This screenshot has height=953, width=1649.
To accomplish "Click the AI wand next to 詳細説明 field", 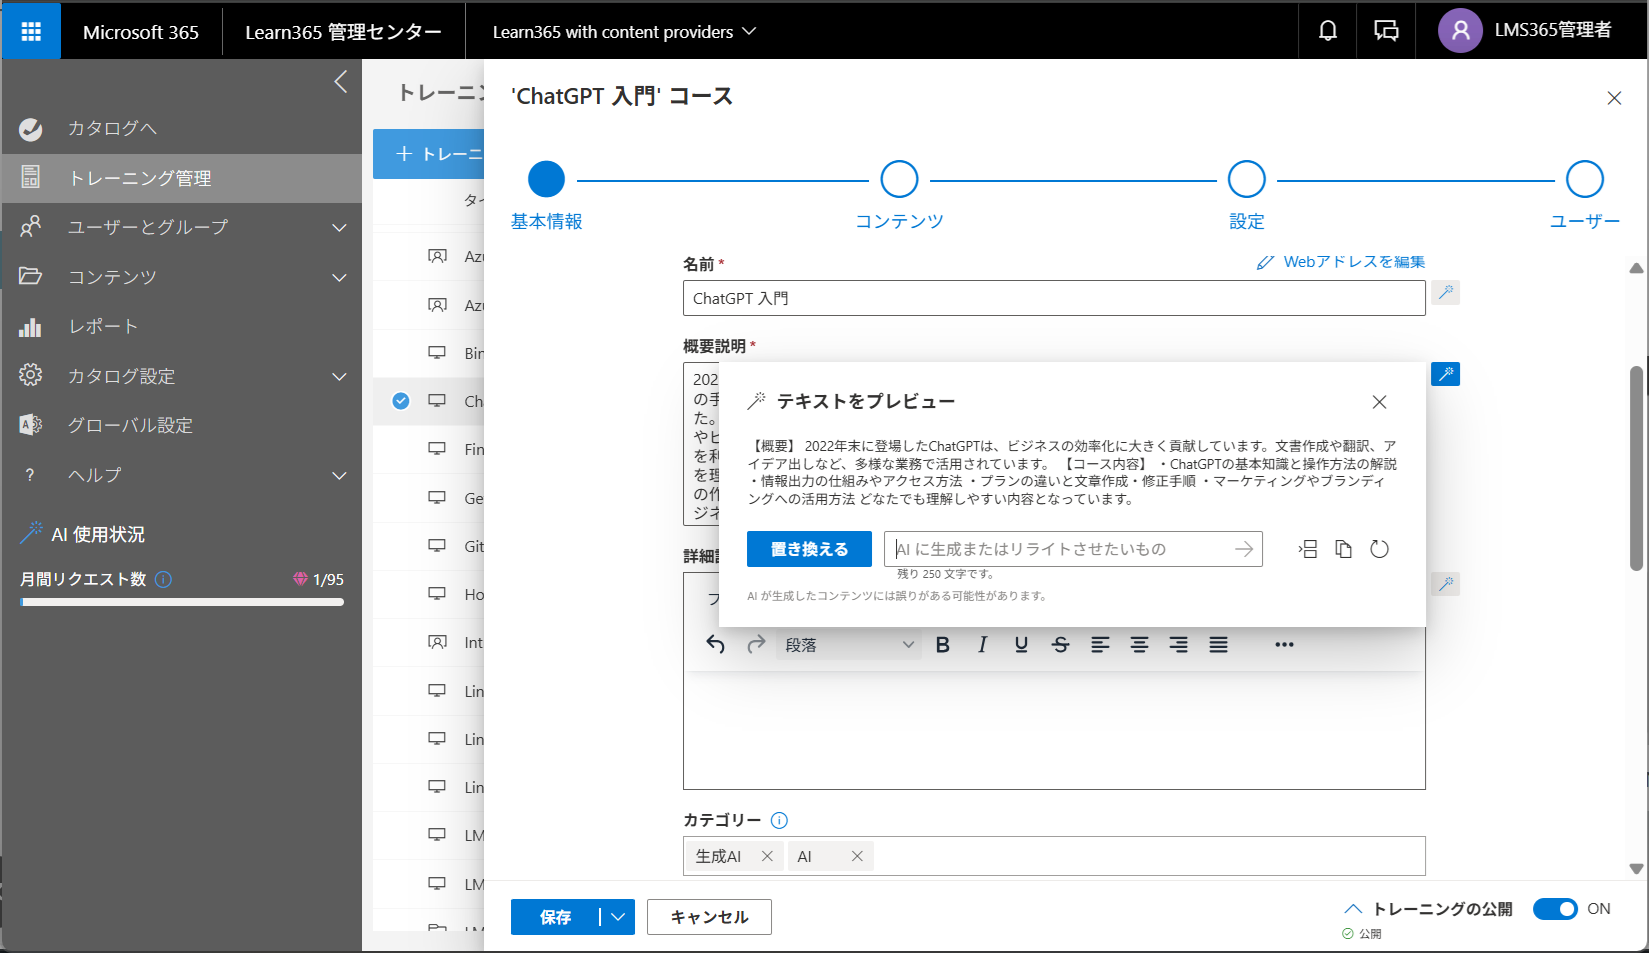I will tap(1445, 584).
